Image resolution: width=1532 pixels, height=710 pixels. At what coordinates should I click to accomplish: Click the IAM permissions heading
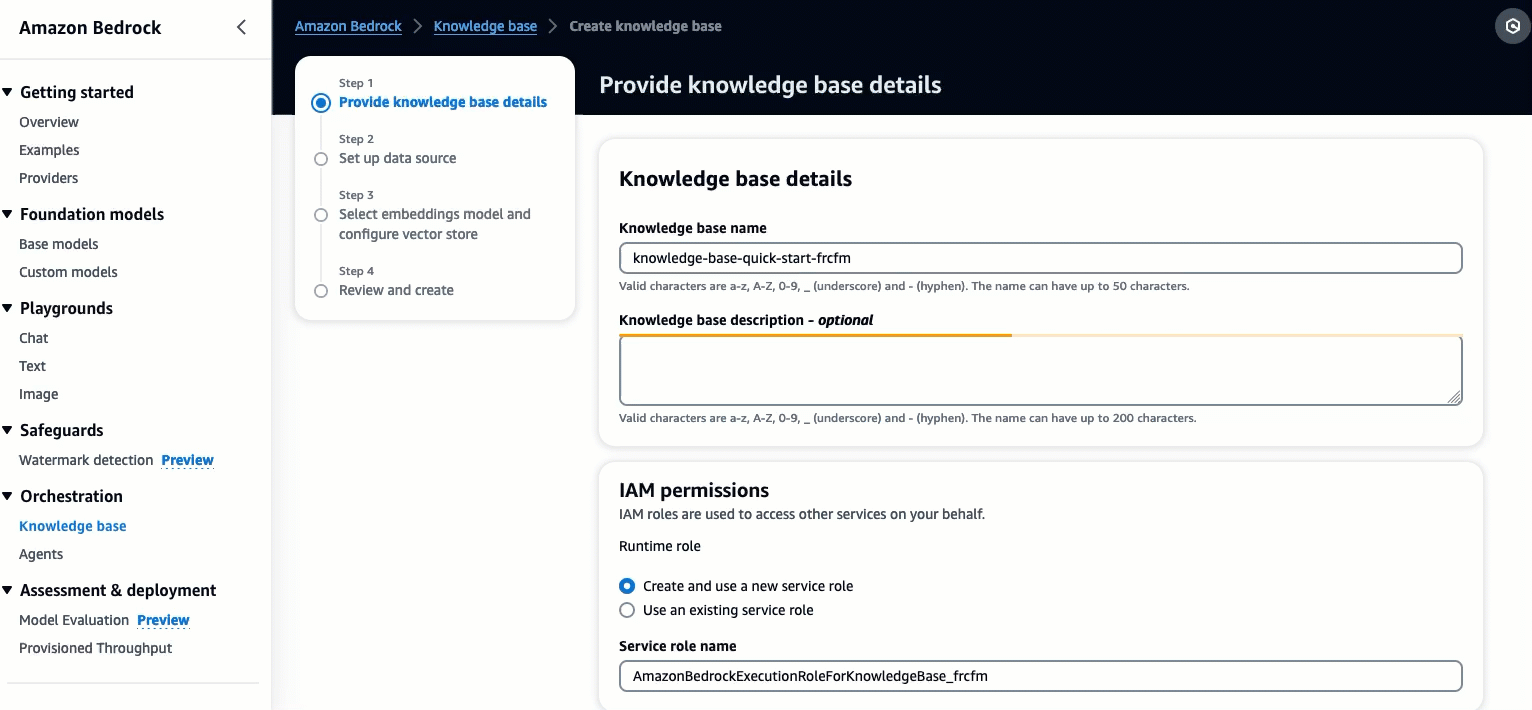pyautogui.click(x=694, y=490)
